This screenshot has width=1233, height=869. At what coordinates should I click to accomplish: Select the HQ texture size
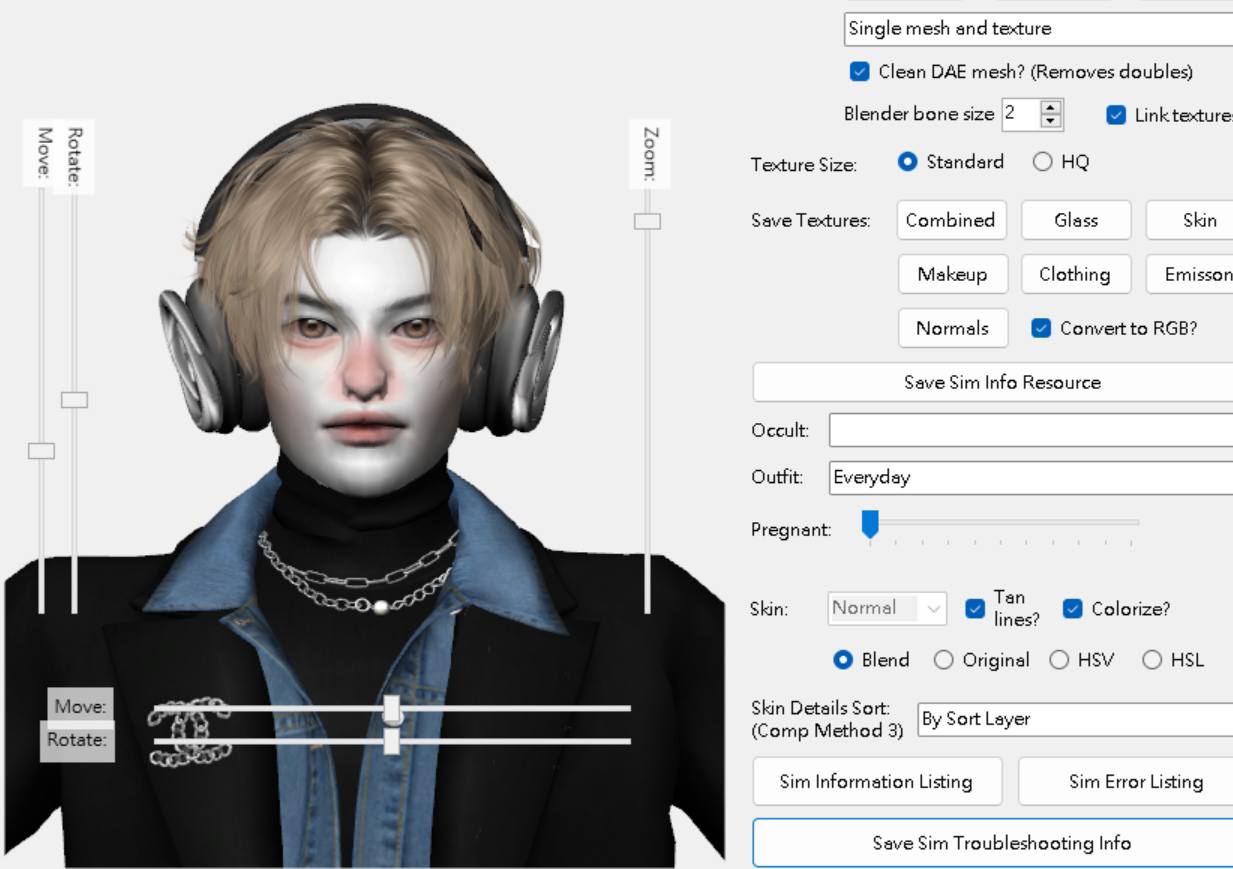1043,161
